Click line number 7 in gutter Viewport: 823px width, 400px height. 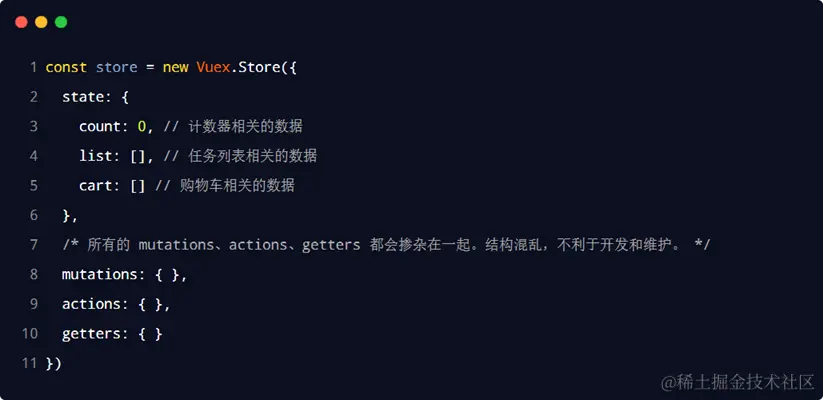[33, 245]
